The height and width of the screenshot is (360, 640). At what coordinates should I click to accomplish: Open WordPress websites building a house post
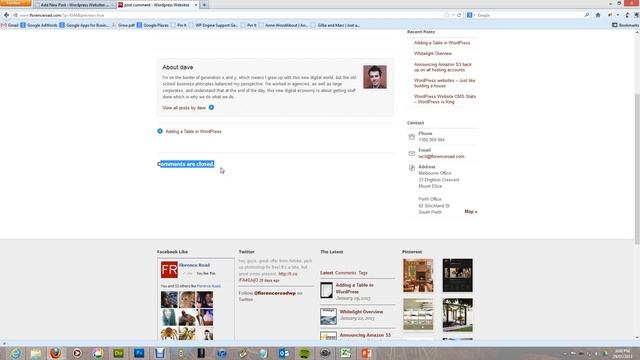444,83
